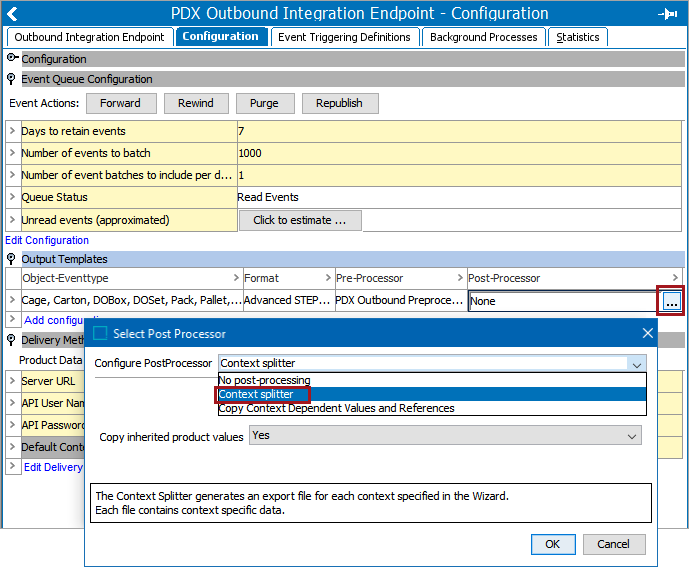Click the Post-Processor field showing None
The image size is (689, 567).
click(x=565, y=301)
